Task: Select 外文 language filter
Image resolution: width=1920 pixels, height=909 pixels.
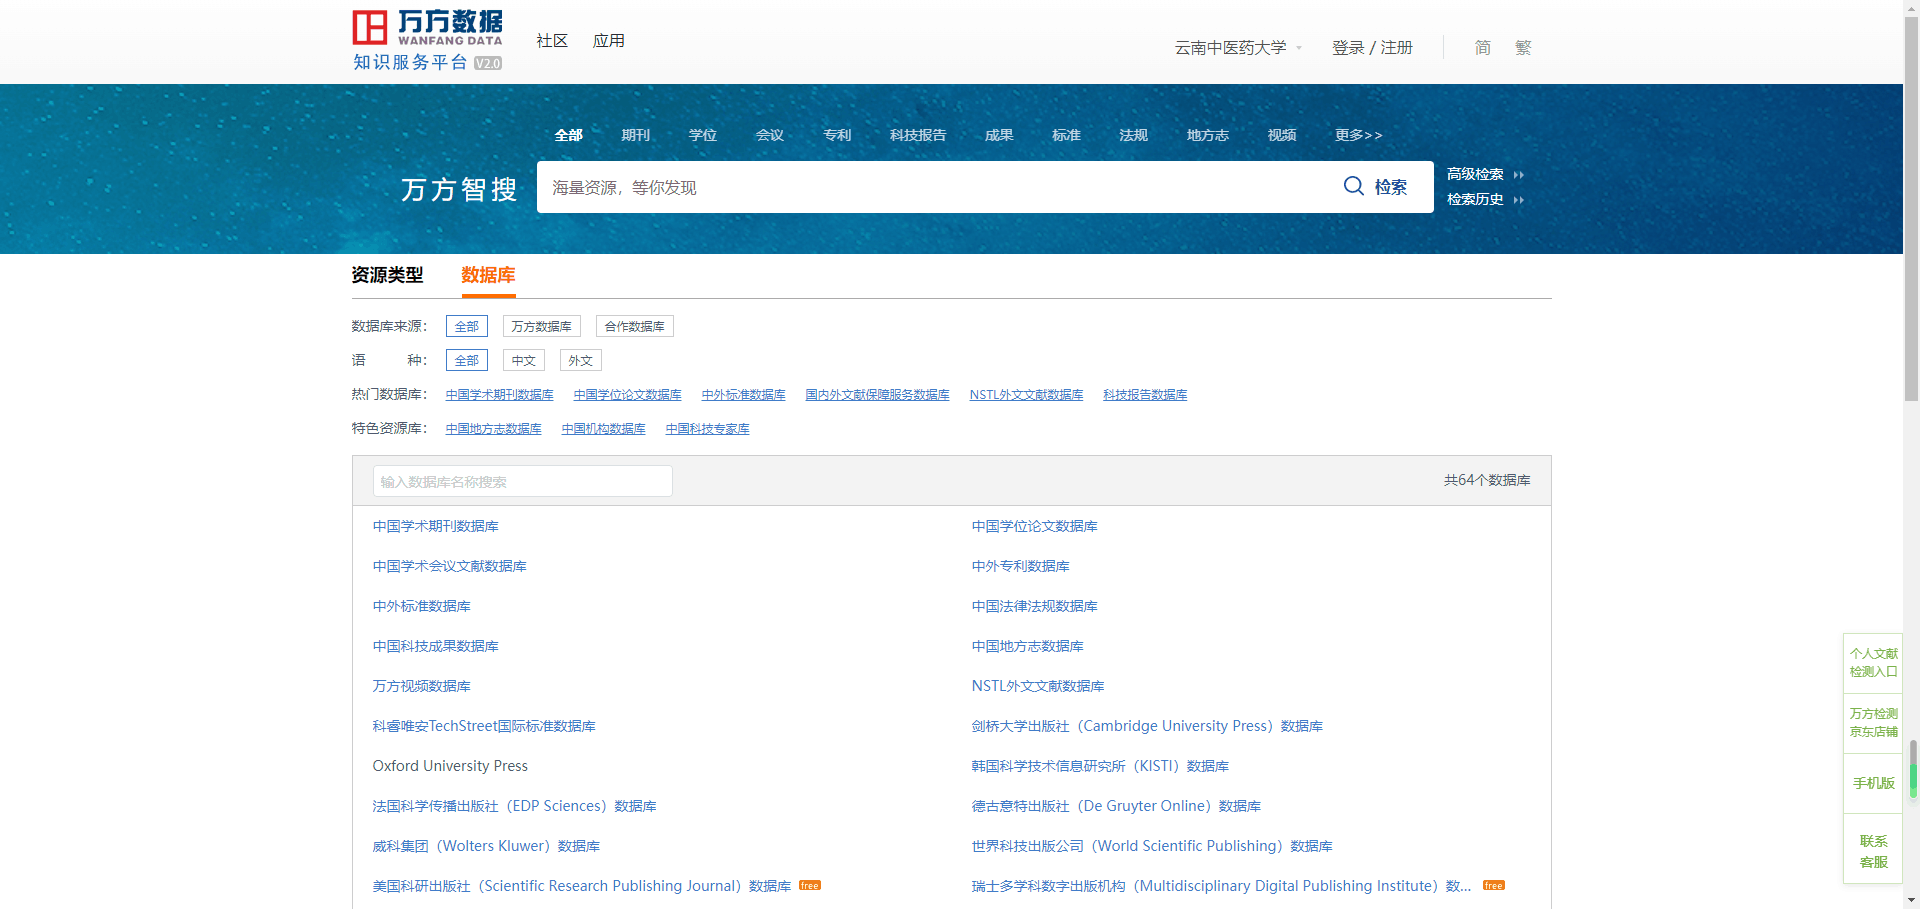Action: [580, 361]
